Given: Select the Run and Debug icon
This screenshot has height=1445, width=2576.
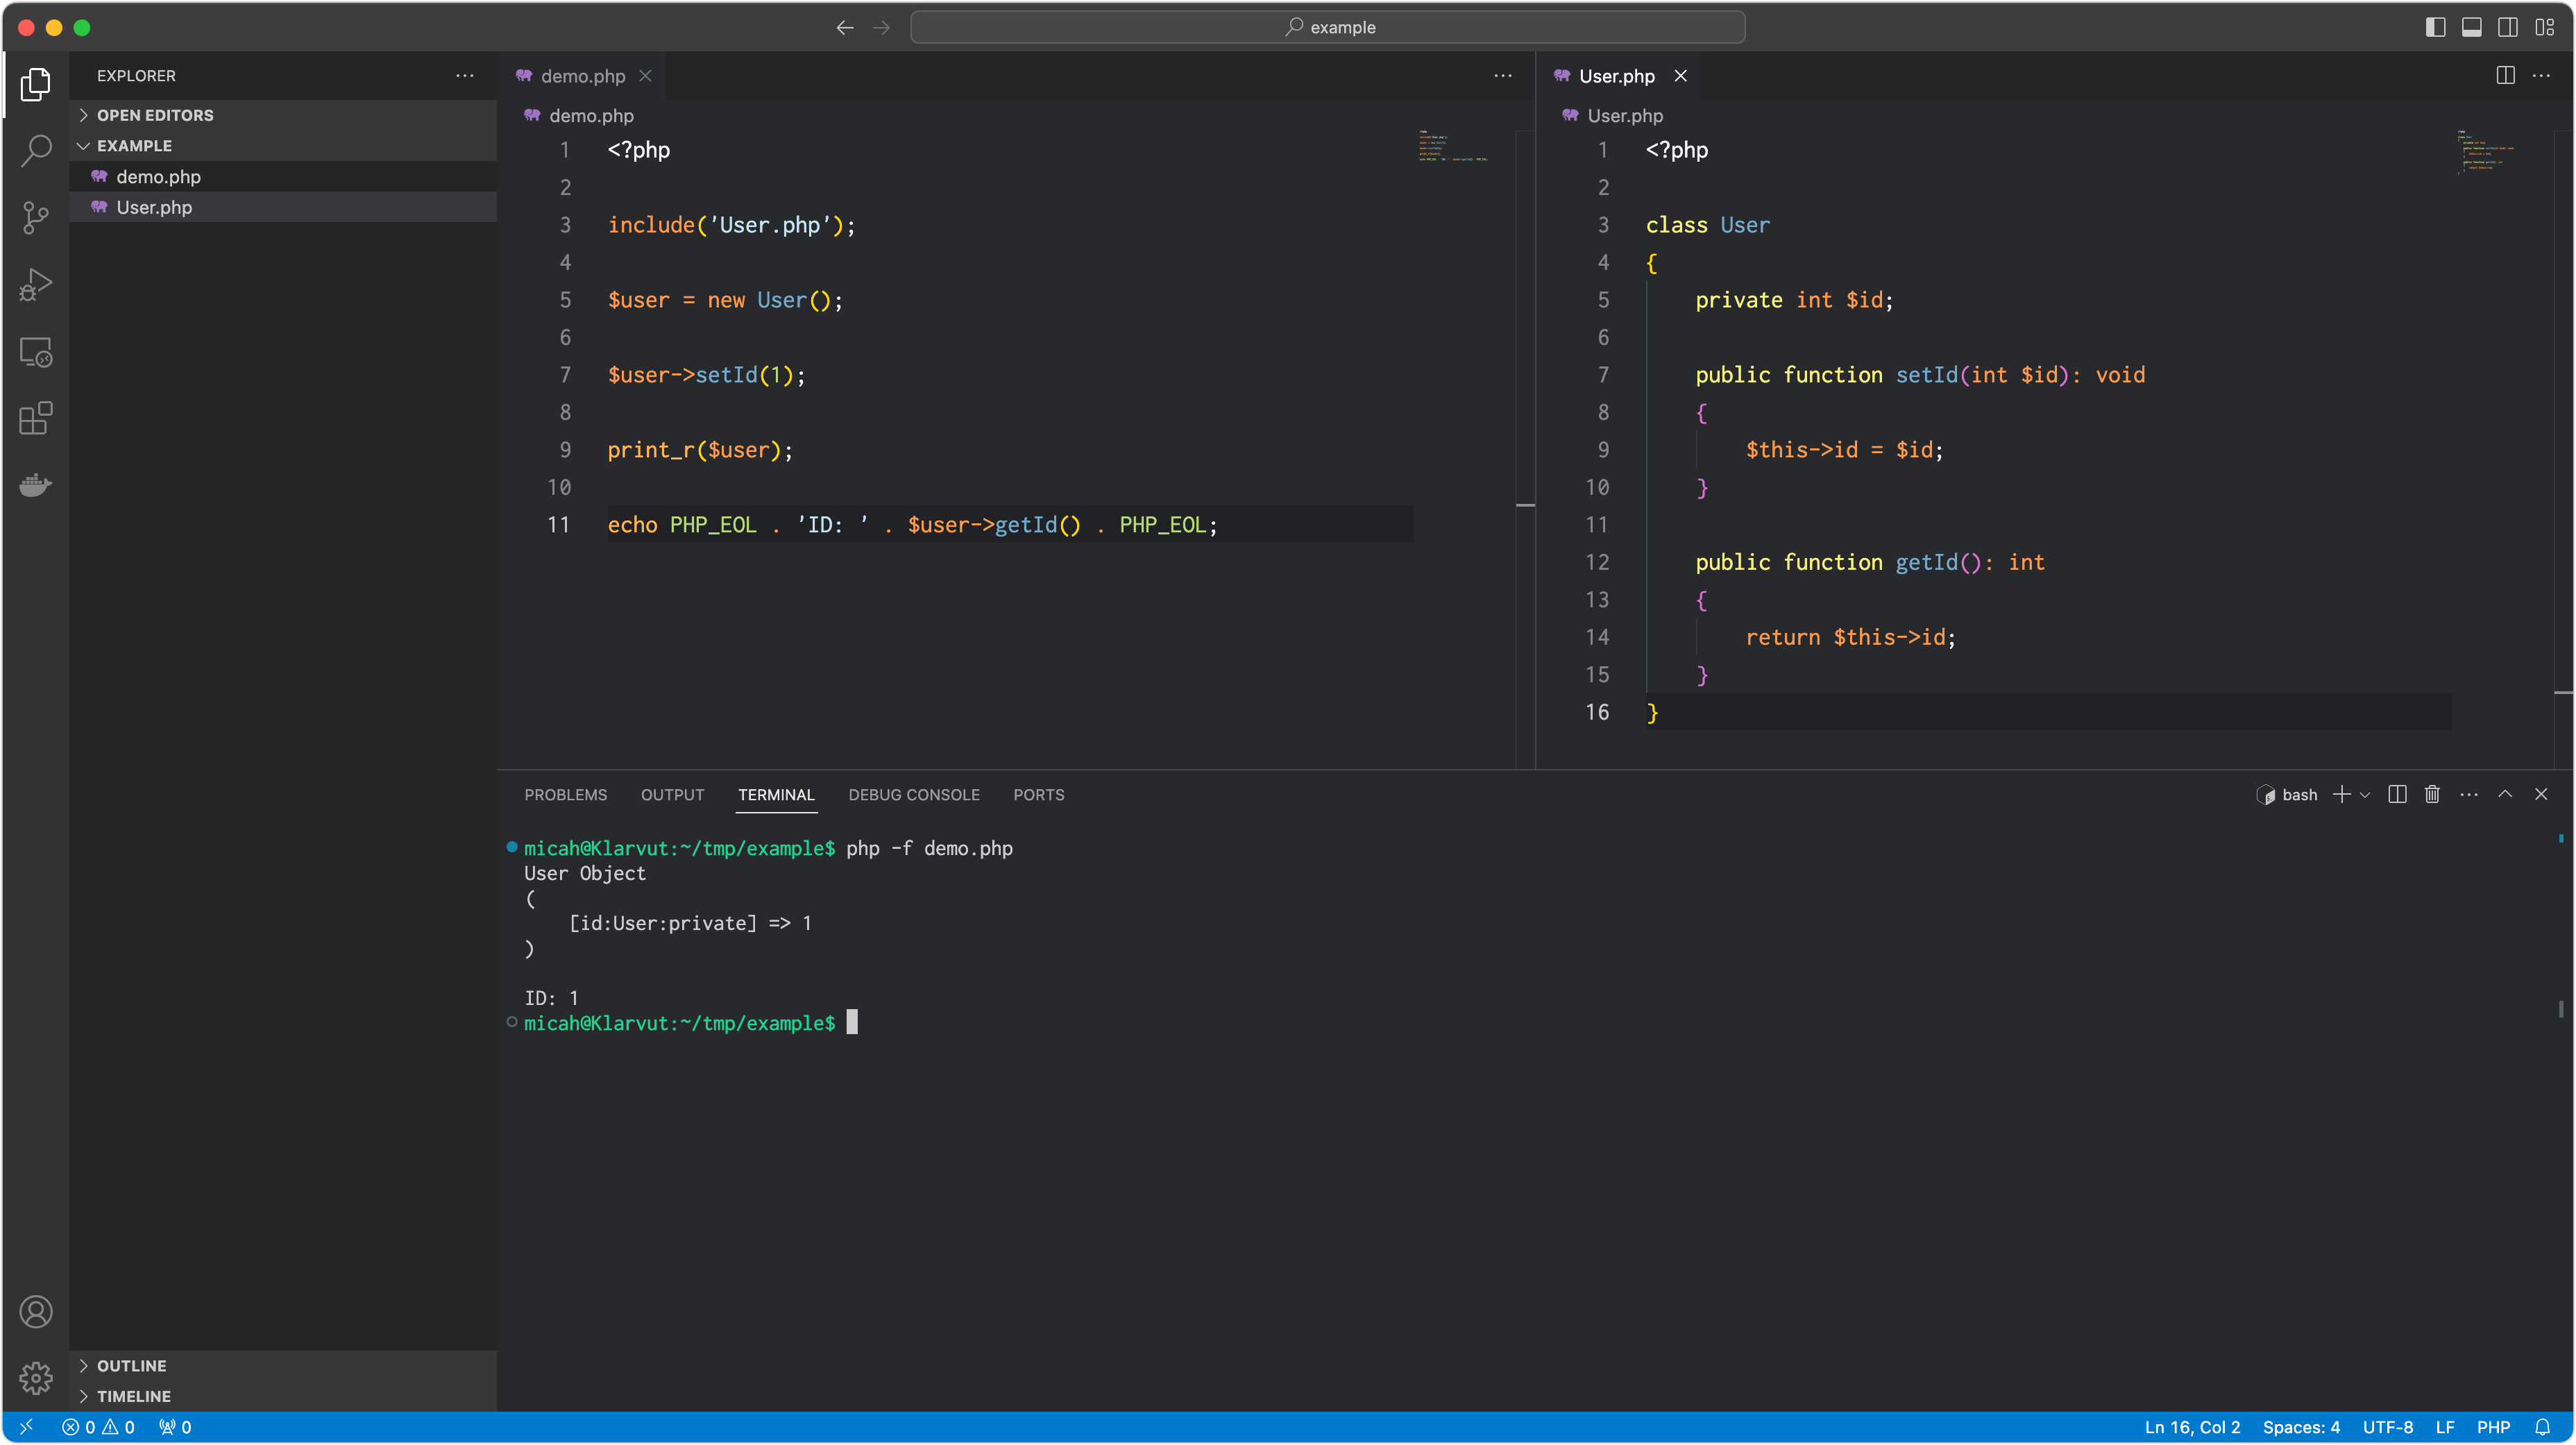Looking at the screenshot, I should click(36, 284).
